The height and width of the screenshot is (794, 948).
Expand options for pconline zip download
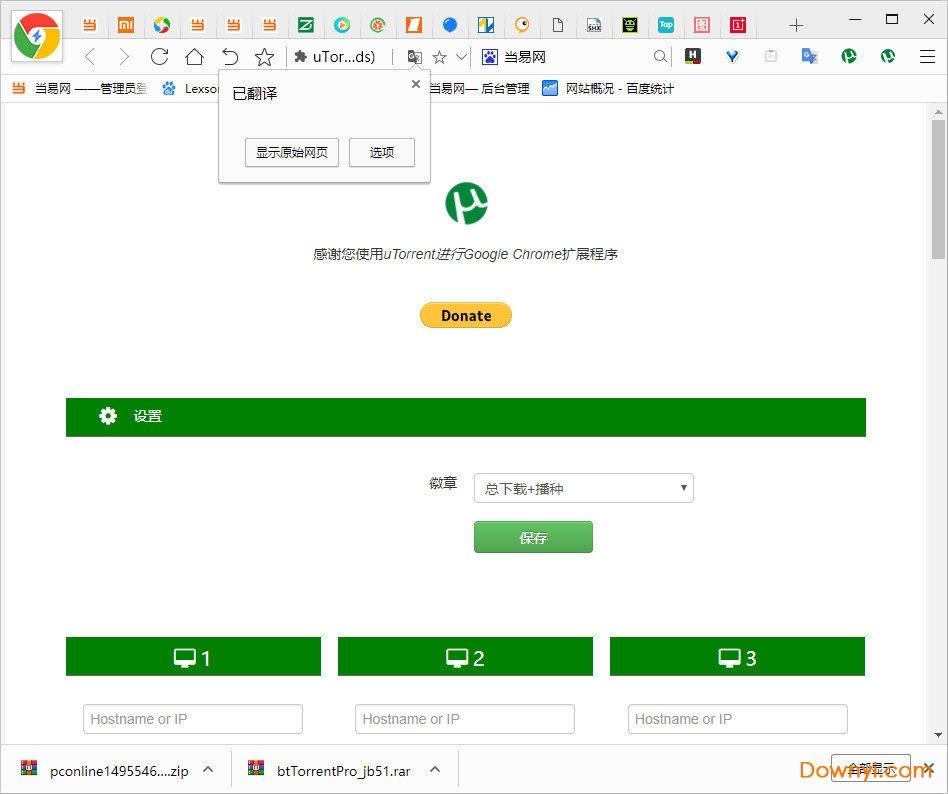click(208, 770)
